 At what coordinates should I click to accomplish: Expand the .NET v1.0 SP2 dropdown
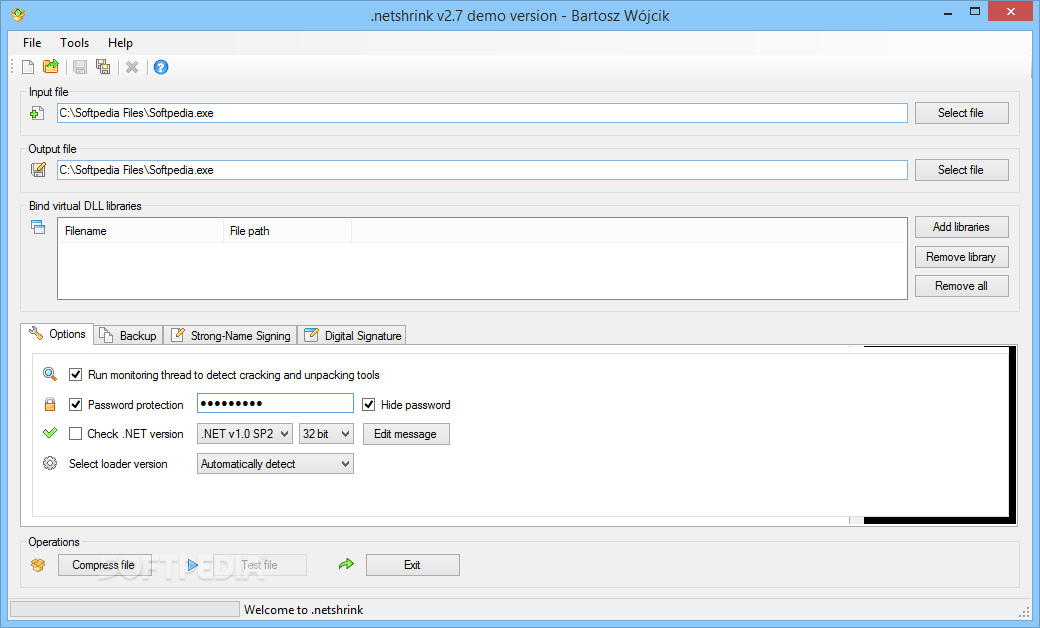[x=245, y=434]
